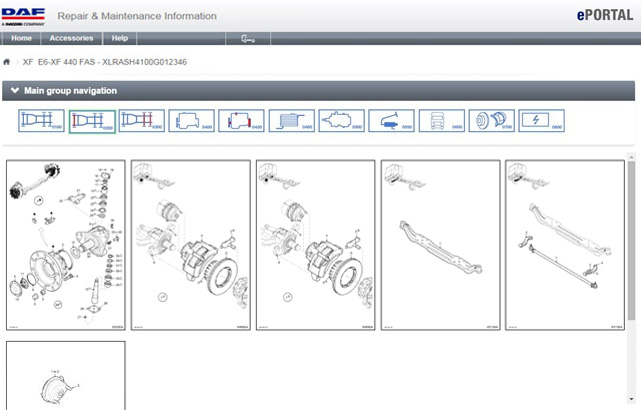Open the axle beam diagram thumbnail
Viewport: 641px width, 410px height.
coord(441,245)
